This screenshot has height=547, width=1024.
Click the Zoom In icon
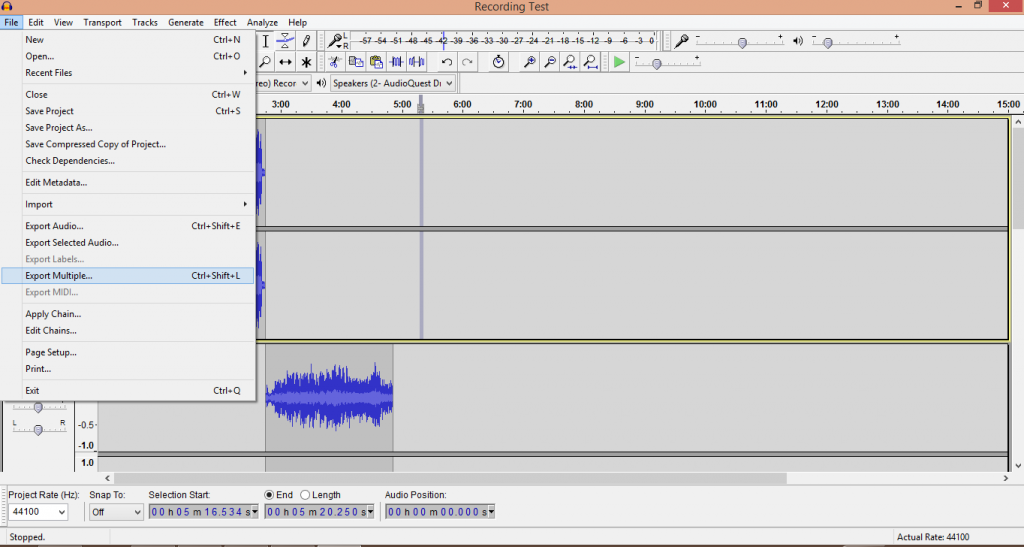530,62
